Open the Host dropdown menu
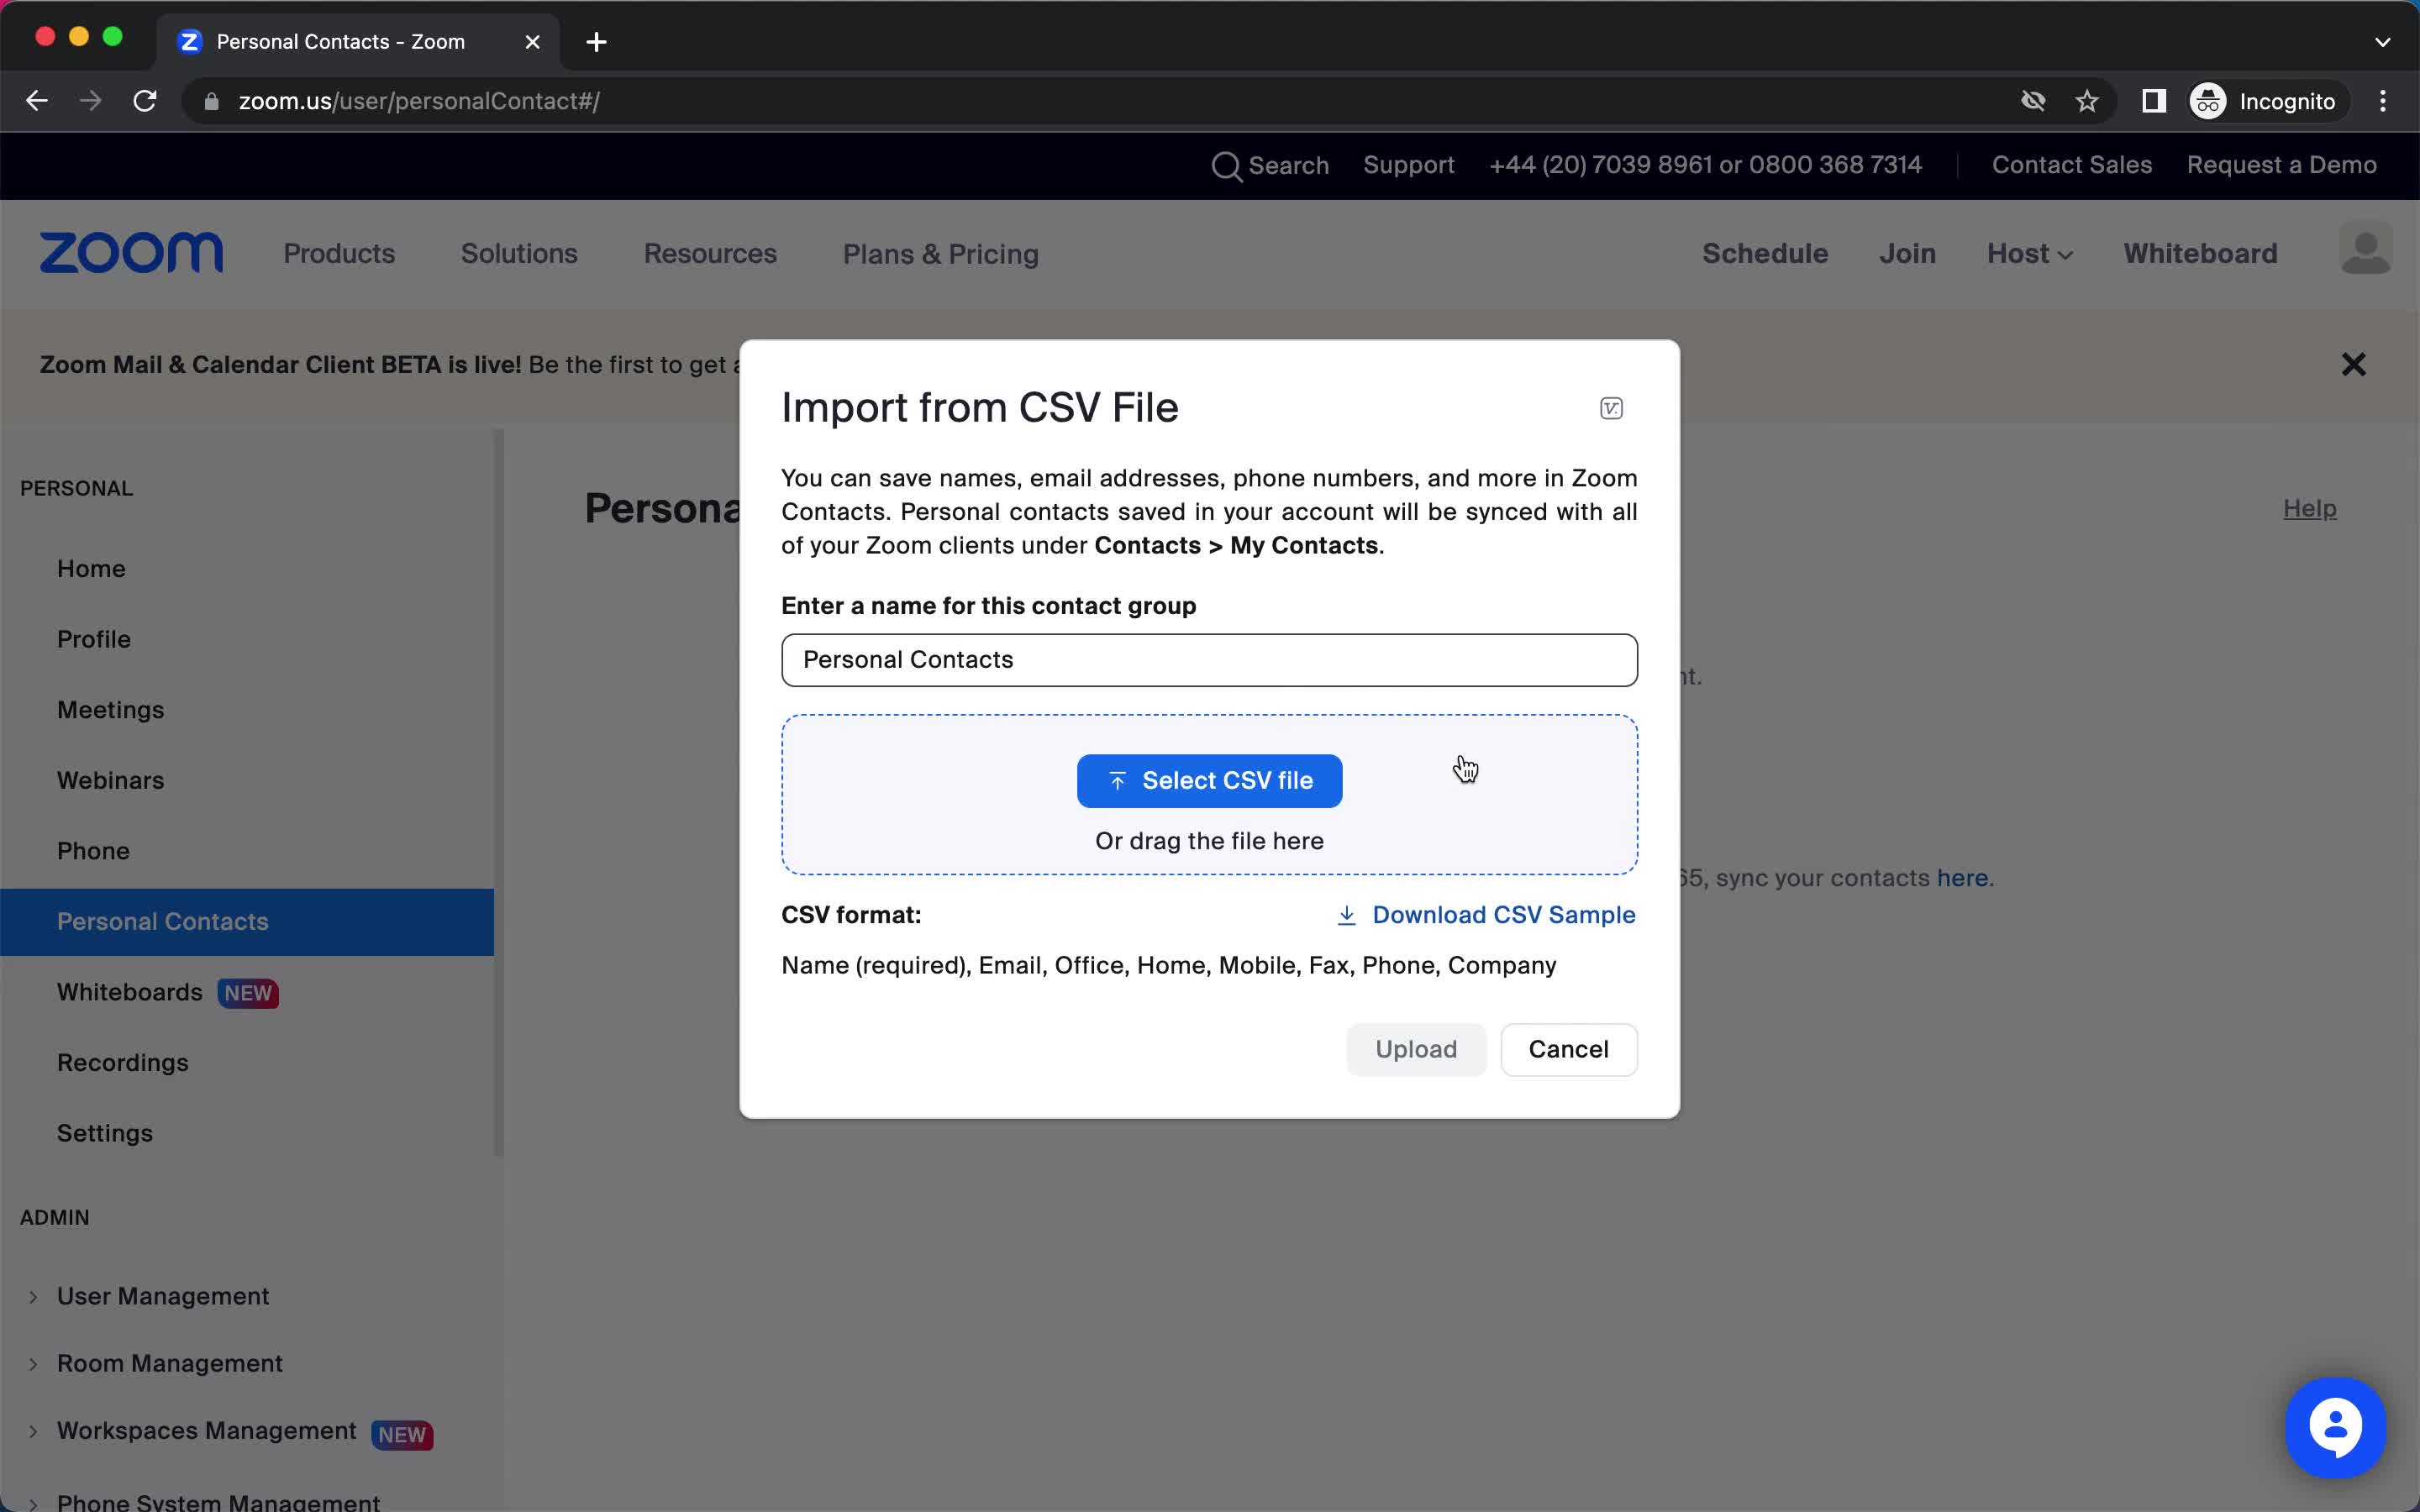This screenshot has height=1512, width=2420. click(2026, 253)
